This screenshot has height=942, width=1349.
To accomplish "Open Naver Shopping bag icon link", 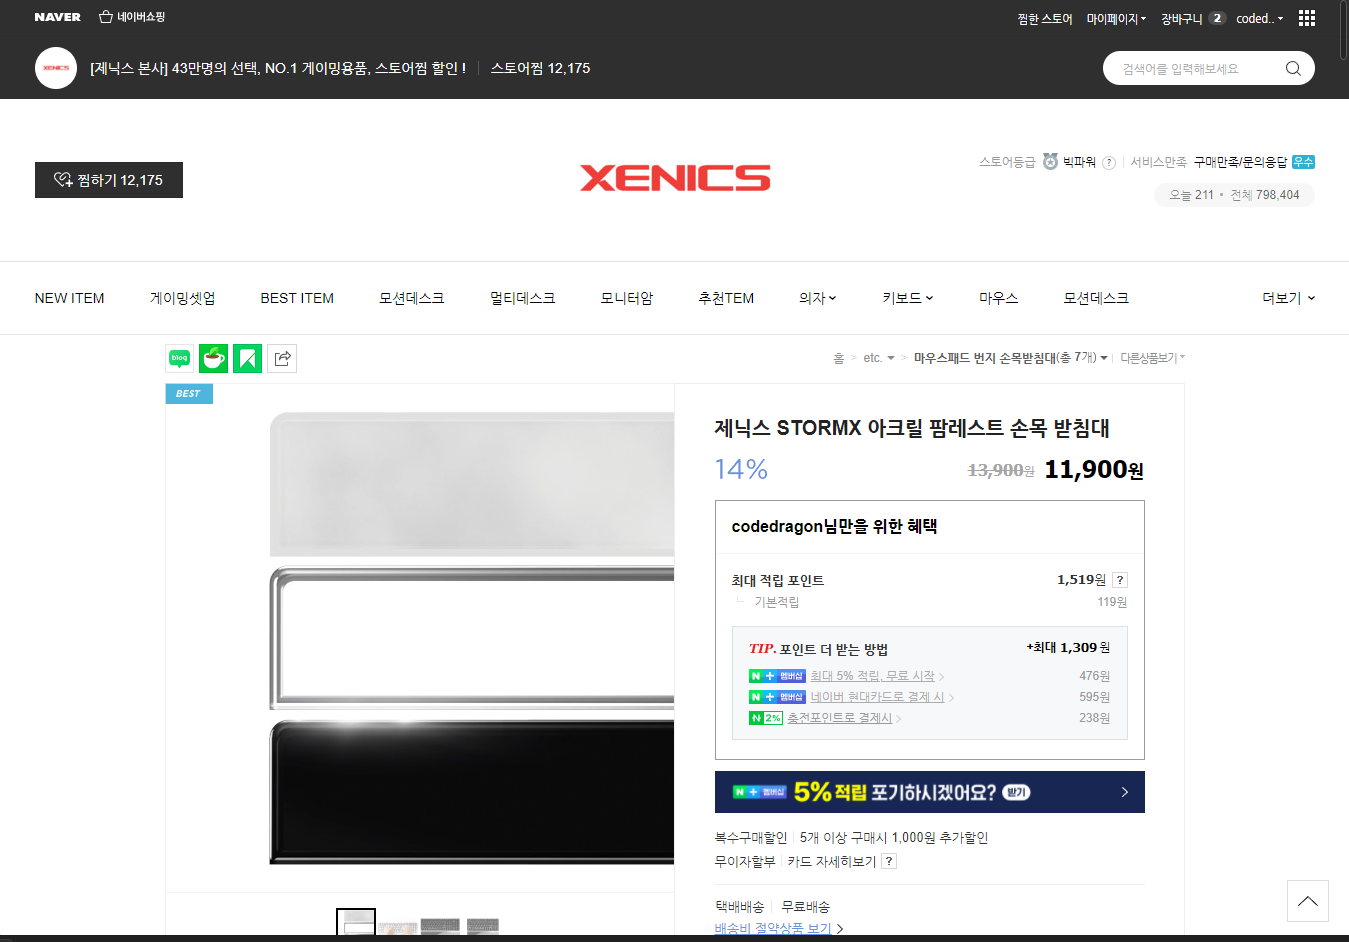I will [132, 17].
